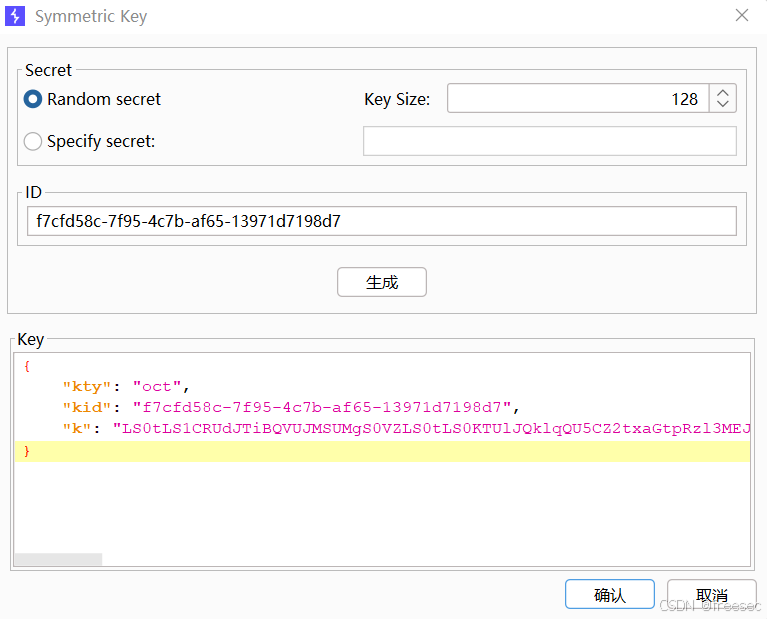Click the lightning bolt app icon
The height and width of the screenshot is (619, 767).
(15, 16)
